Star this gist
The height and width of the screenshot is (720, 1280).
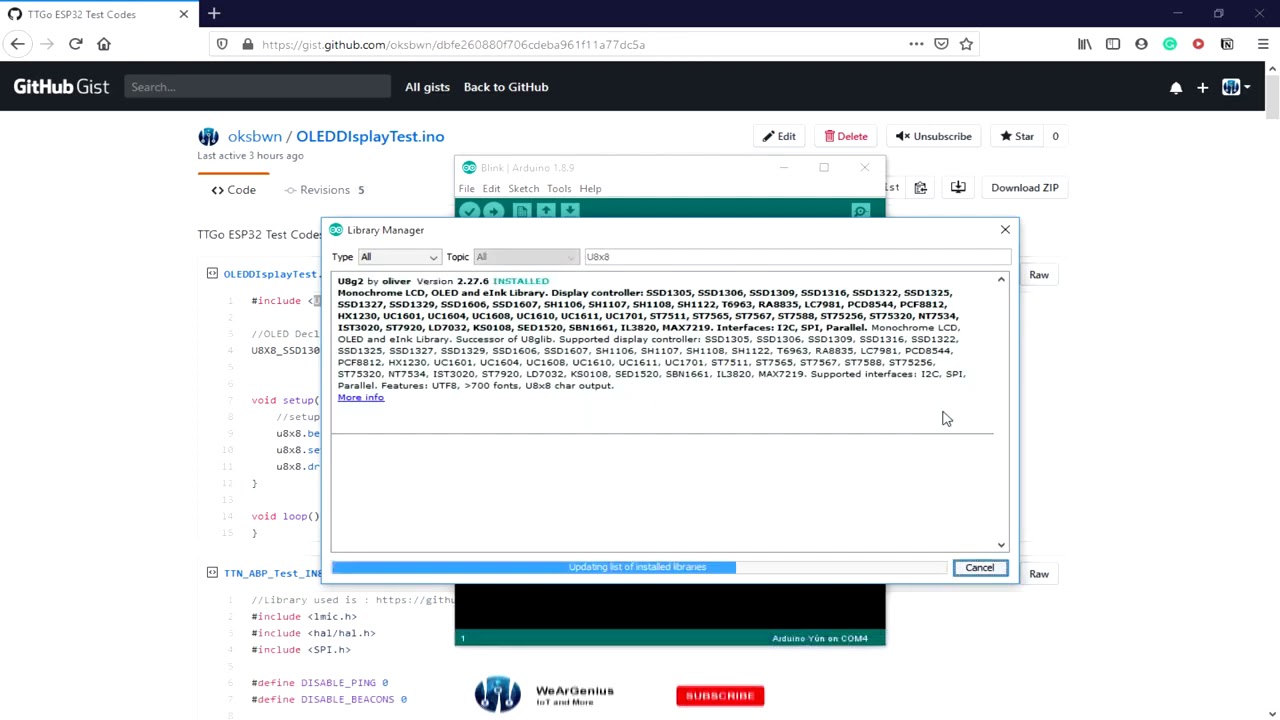click(x=1017, y=136)
